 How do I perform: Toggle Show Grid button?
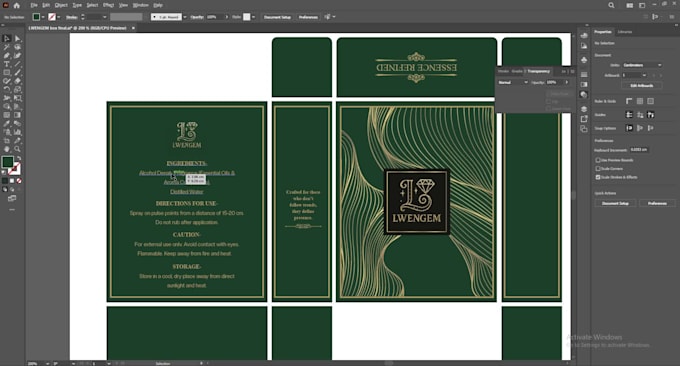(640, 101)
